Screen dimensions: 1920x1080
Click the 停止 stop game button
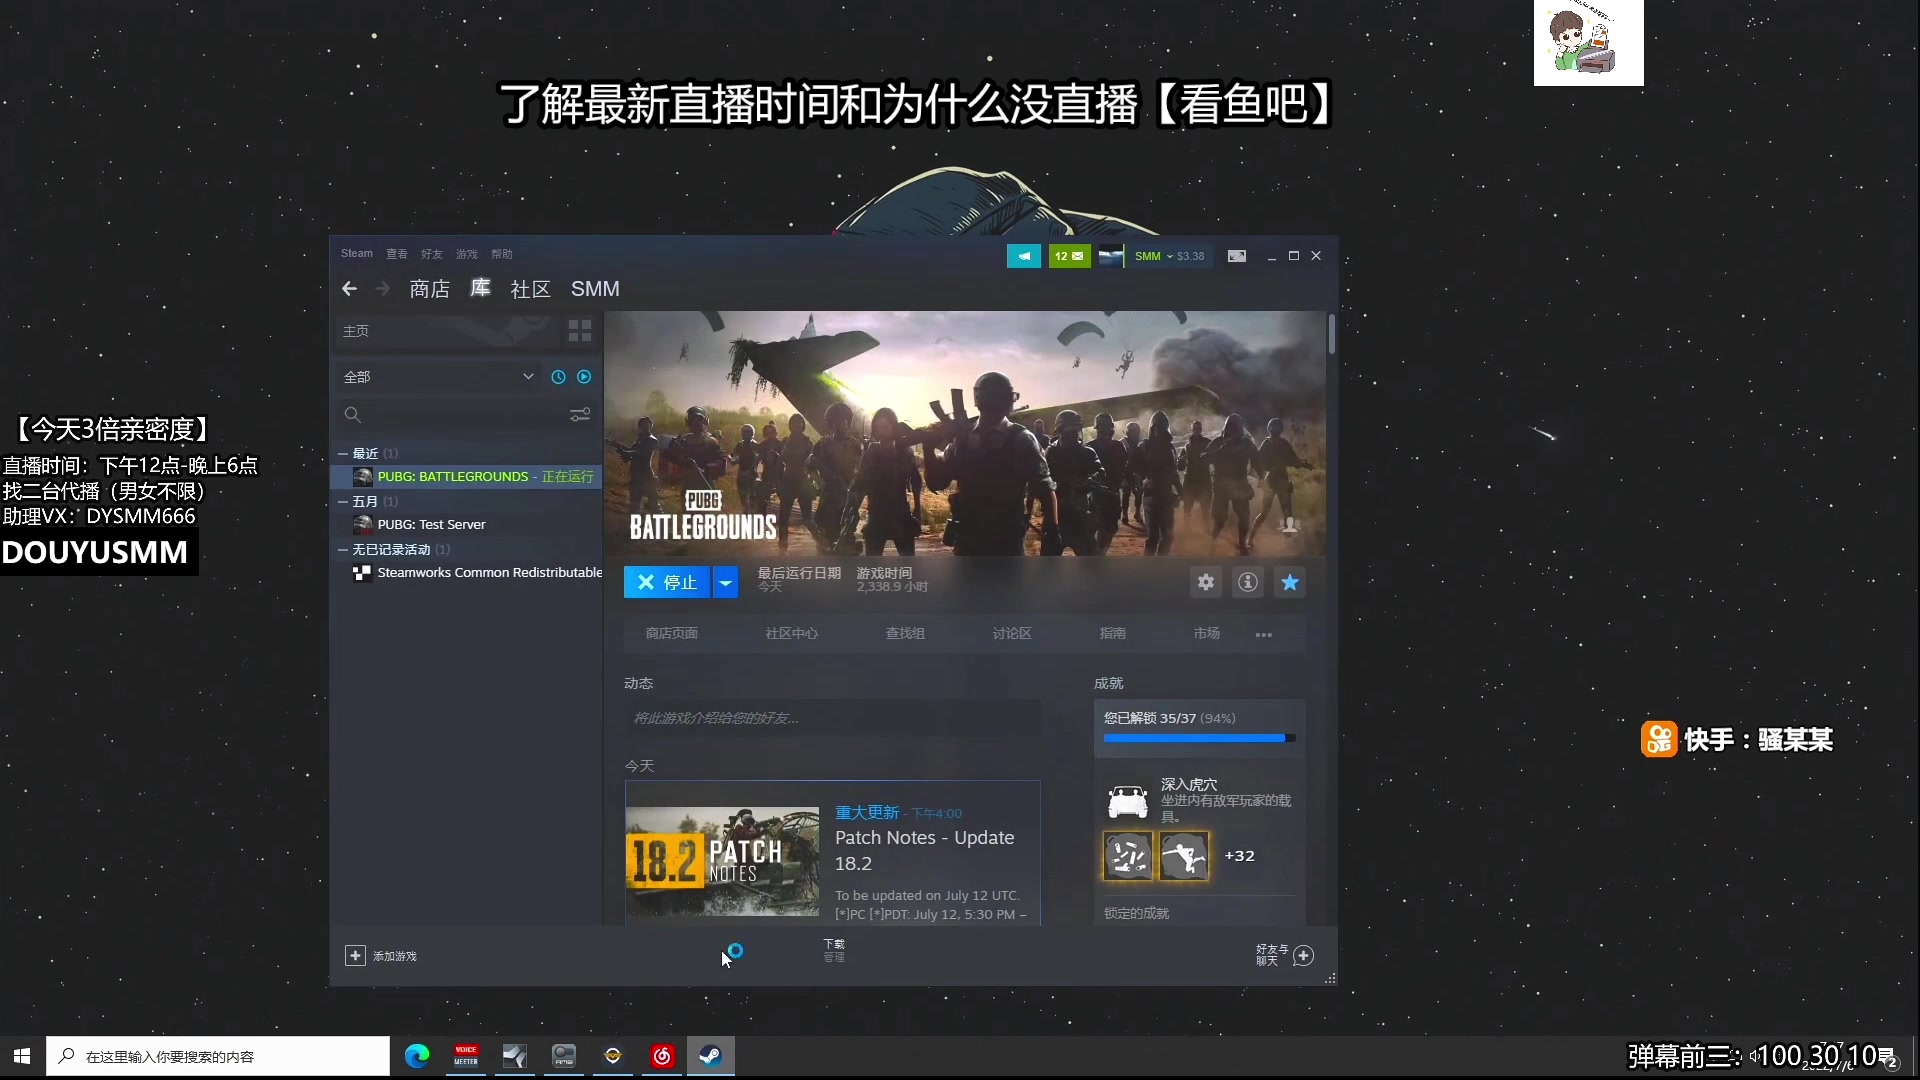pyautogui.click(x=667, y=582)
